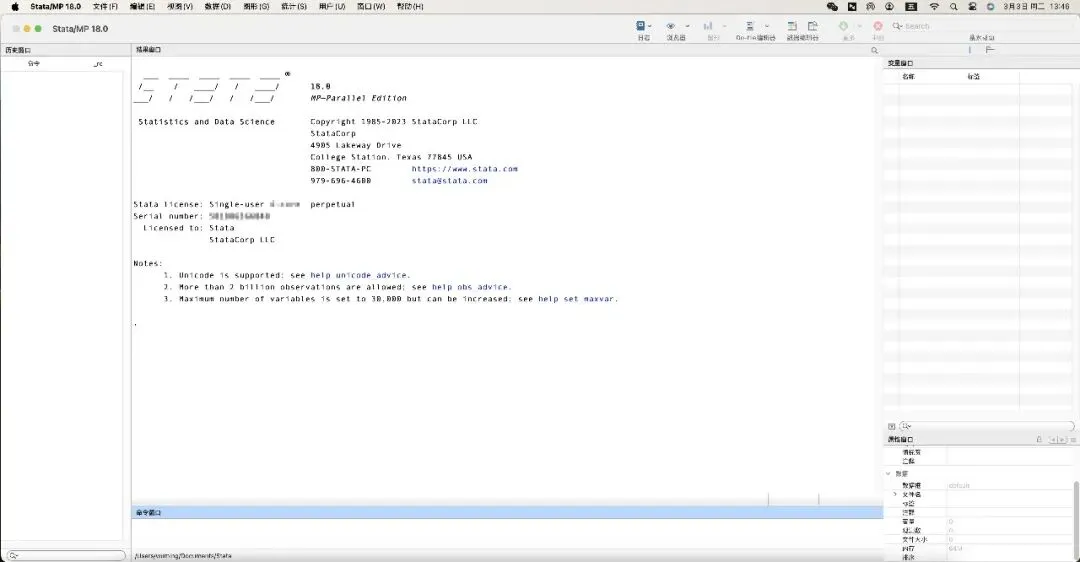
Task: Click the flag icon above Variables window
Action: coord(990,50)
